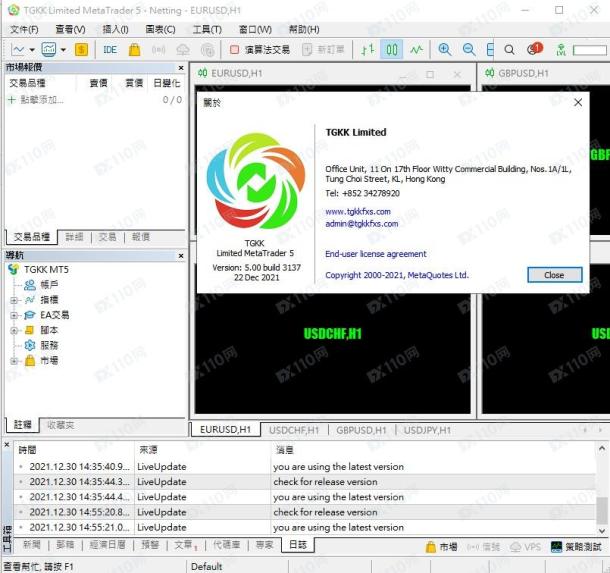The image size is (610, 573).
Task: Click the chart profiles icon
Action: [49, 49]
